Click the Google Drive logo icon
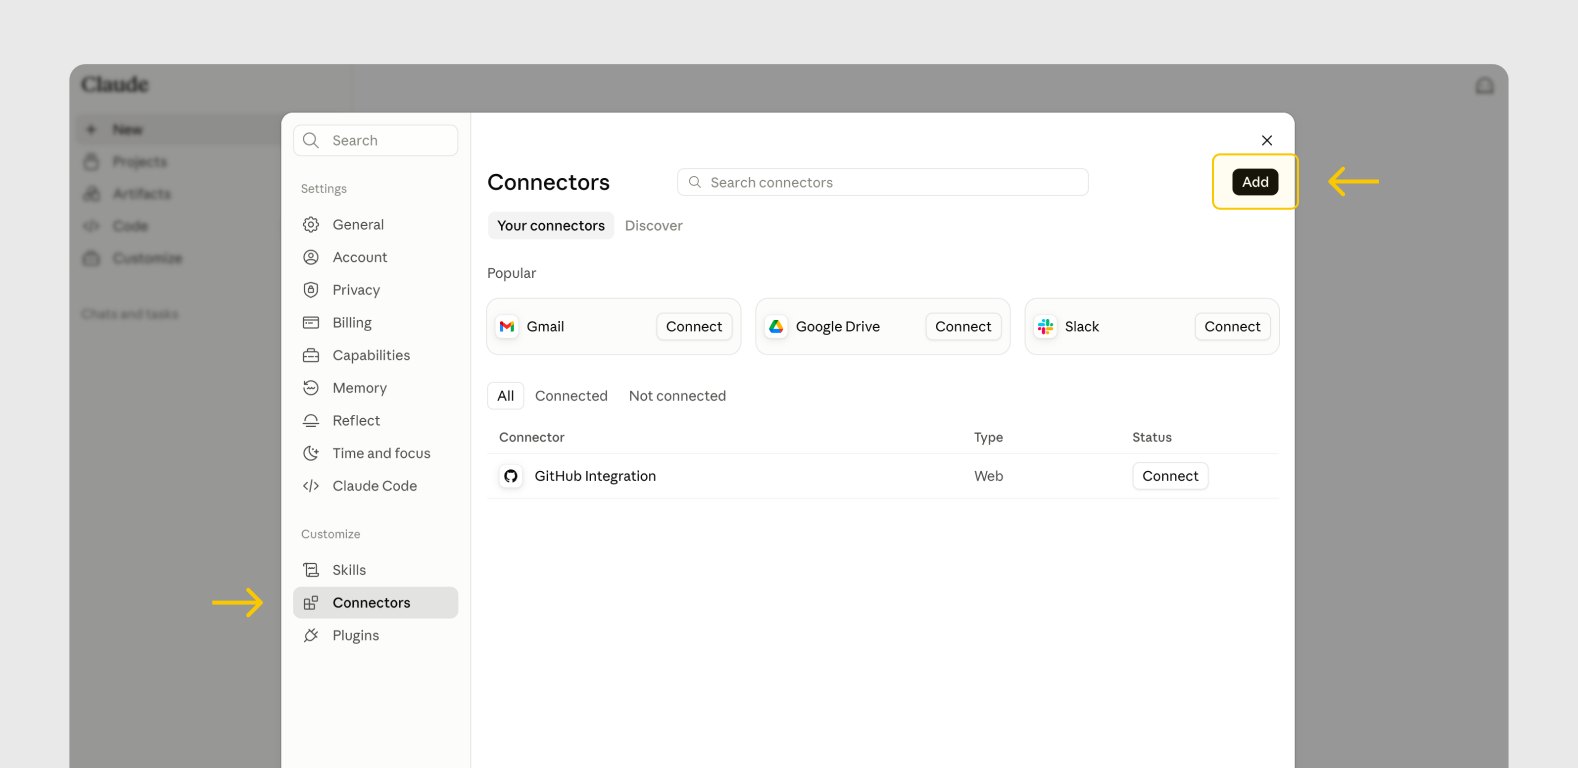 click(x=776, y=327)
